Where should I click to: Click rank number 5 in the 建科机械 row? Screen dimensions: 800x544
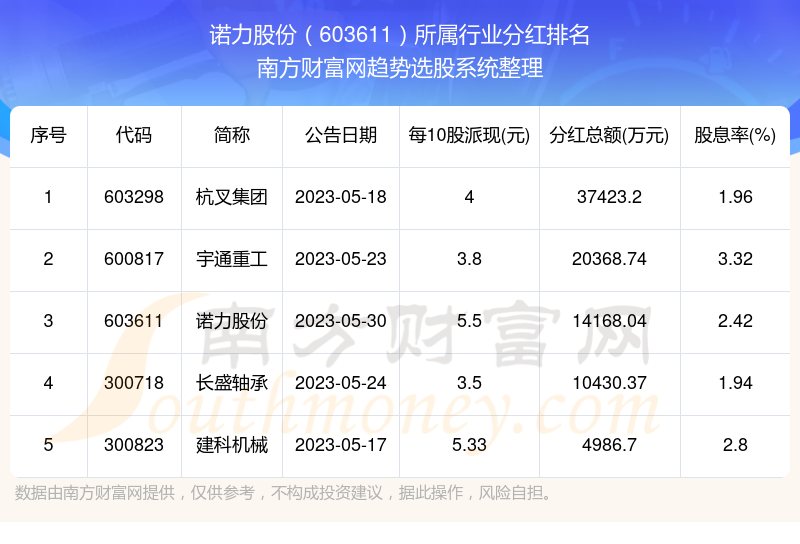coord(48,445)
